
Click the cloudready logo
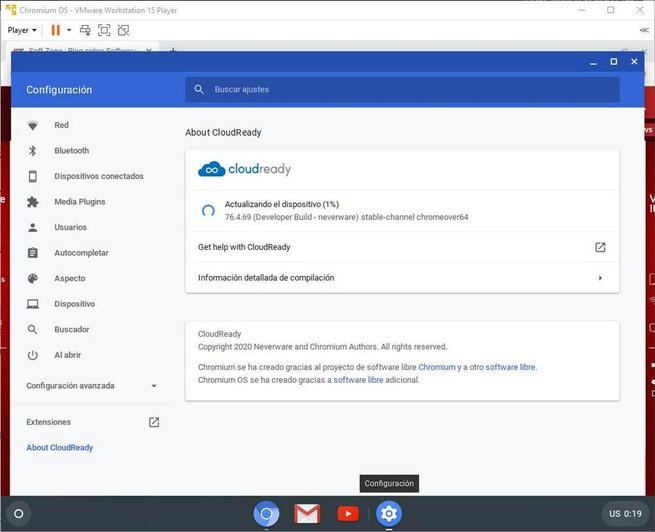[244, 169]
